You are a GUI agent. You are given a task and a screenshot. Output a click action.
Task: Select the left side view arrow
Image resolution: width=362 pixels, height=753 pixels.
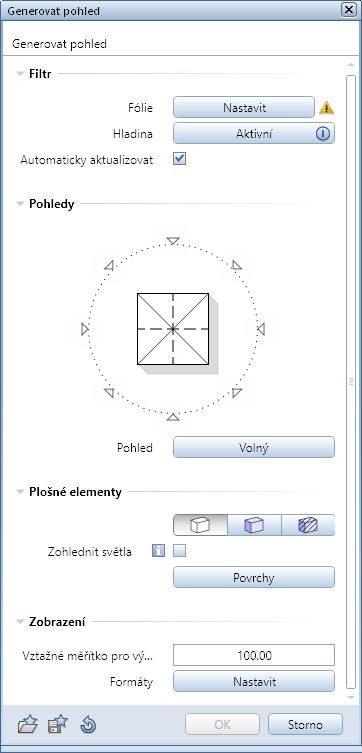coord(85,329)
